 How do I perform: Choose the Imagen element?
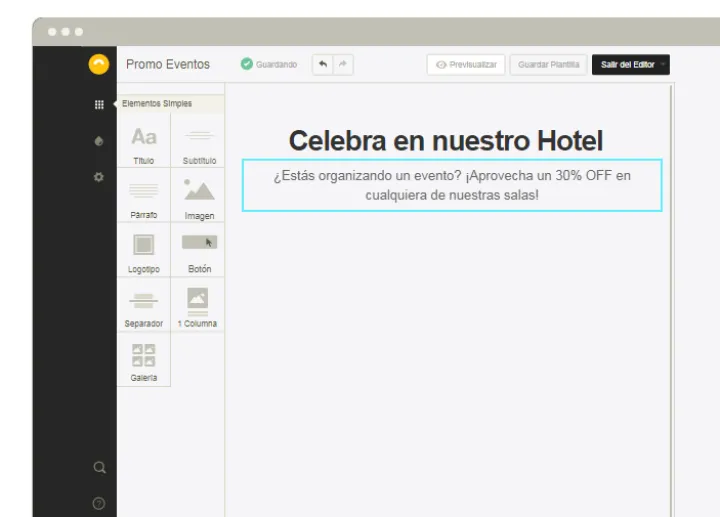point(199,195)
